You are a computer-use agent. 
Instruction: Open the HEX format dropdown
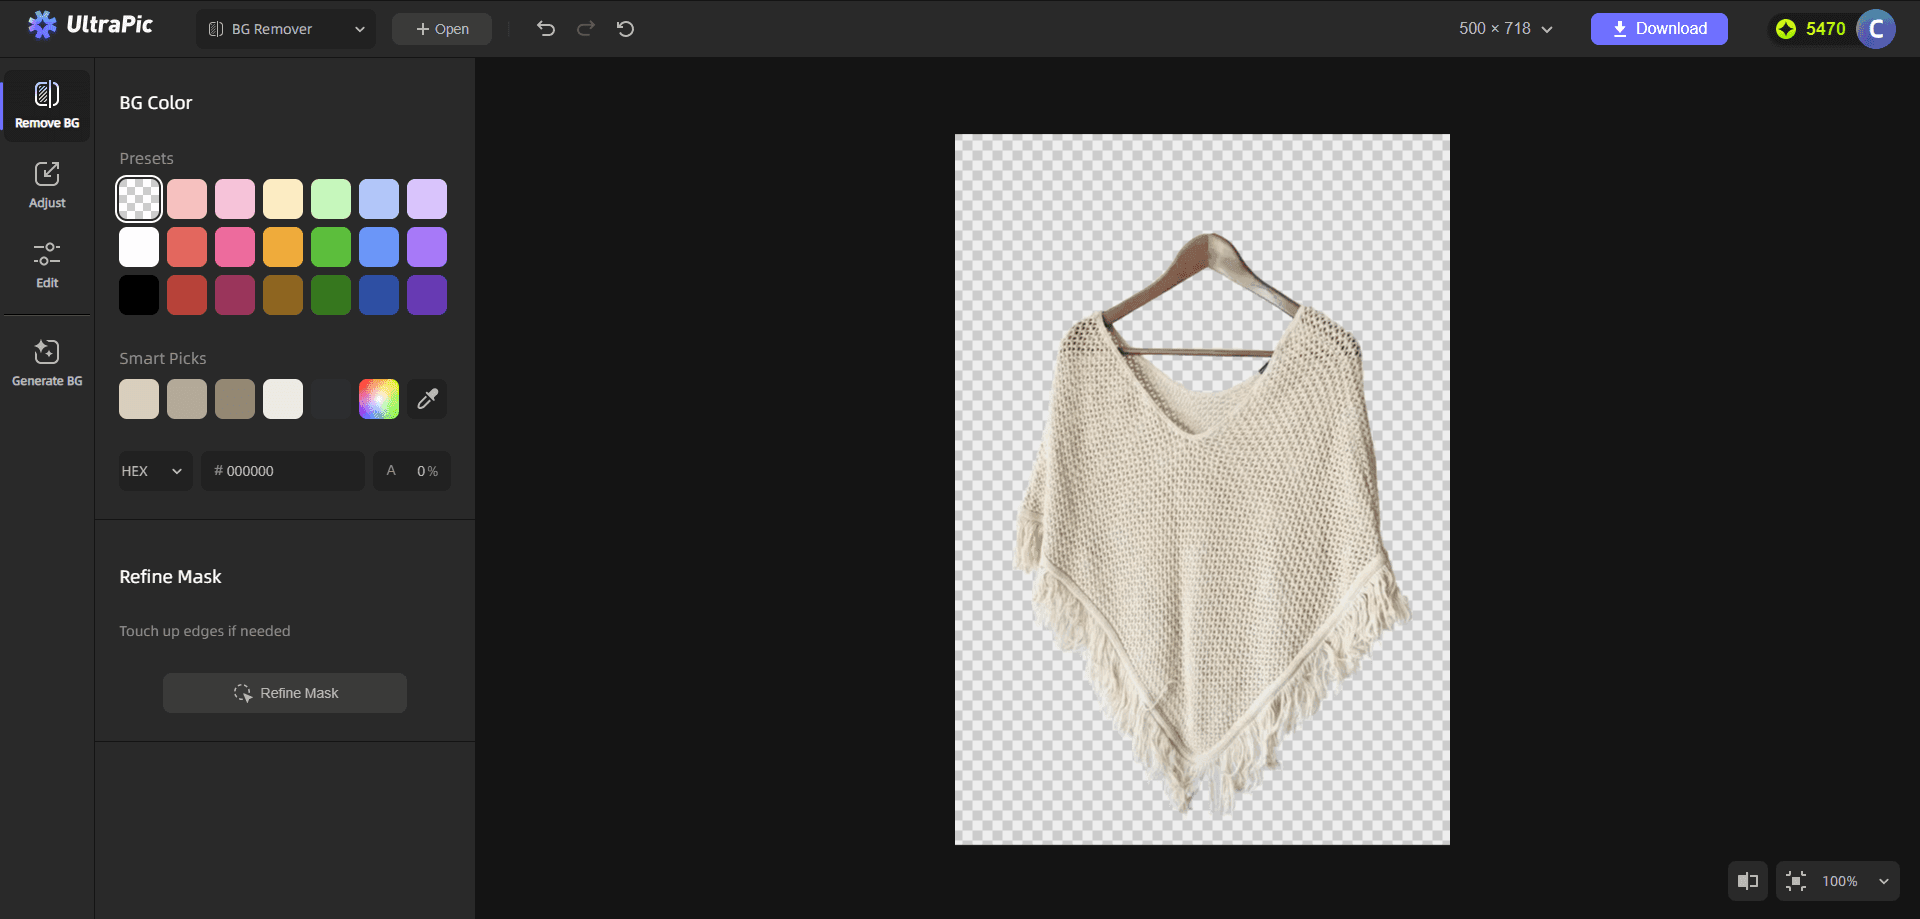click(x=154, y=470)
